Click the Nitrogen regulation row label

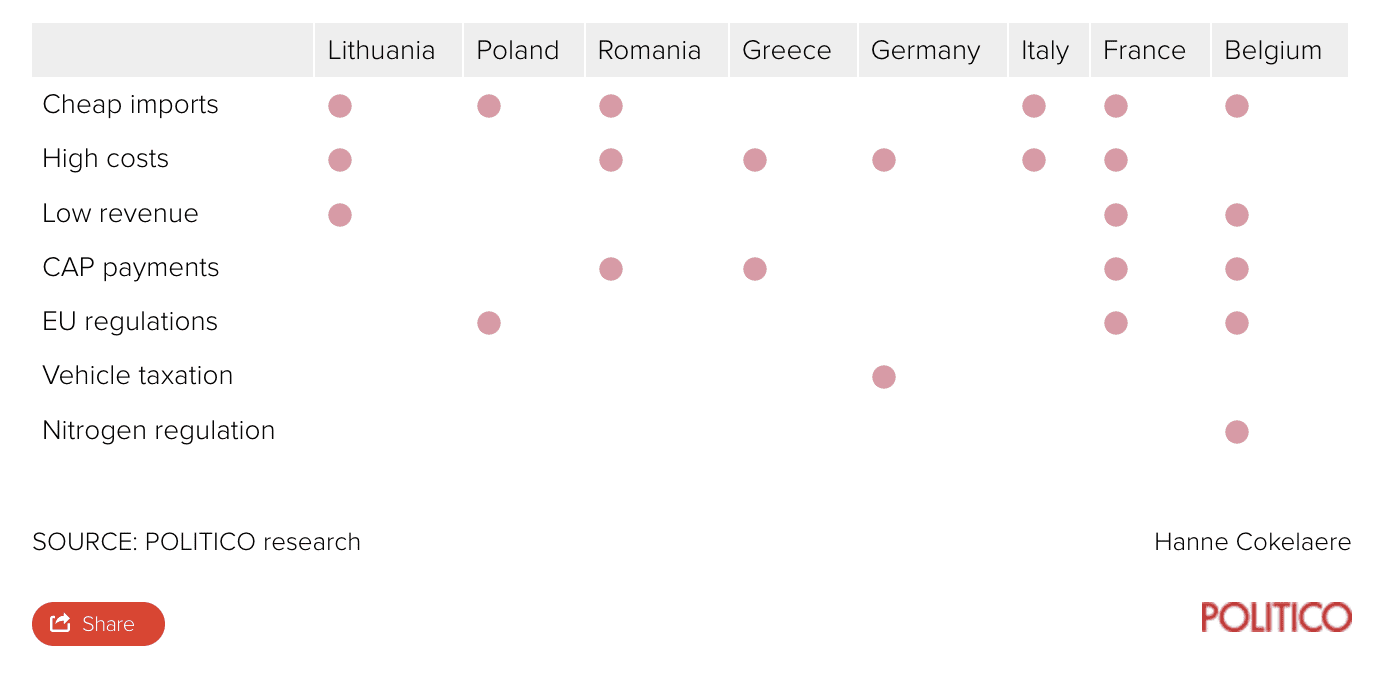click(158, 431)
